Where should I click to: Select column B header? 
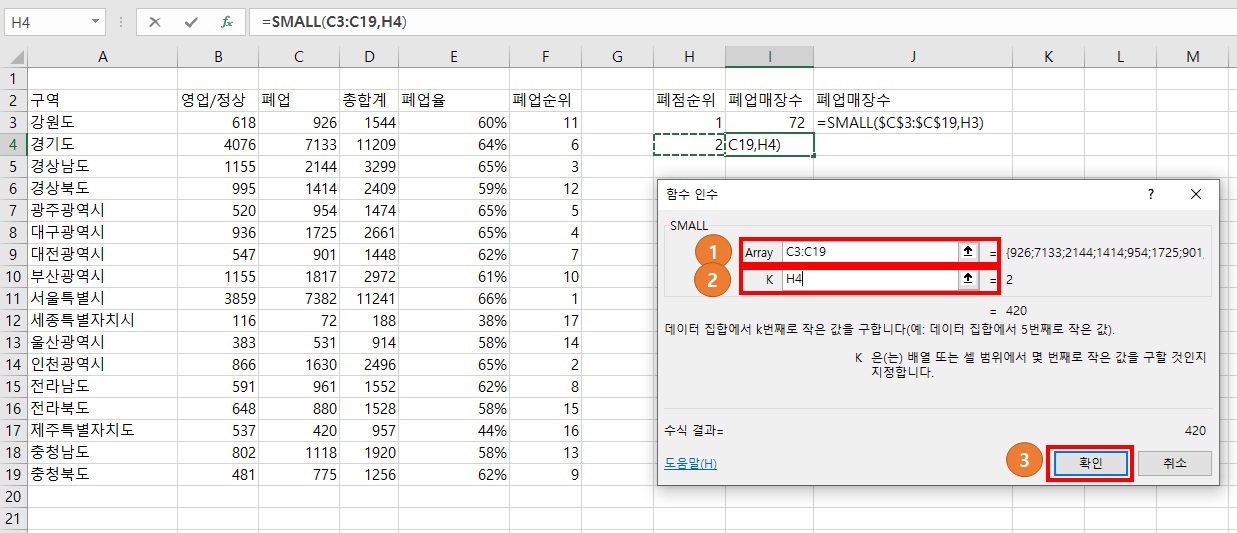pyautogui.click(x=218, y=57)
